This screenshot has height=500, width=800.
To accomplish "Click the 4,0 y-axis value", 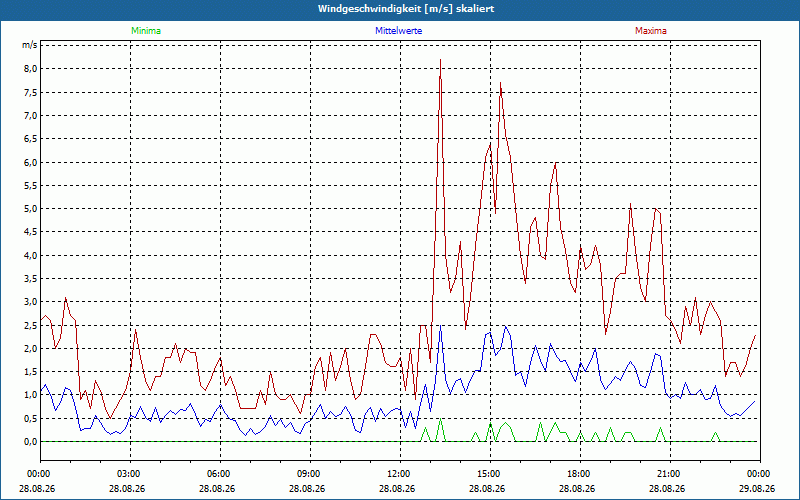I will pos(31,256).
